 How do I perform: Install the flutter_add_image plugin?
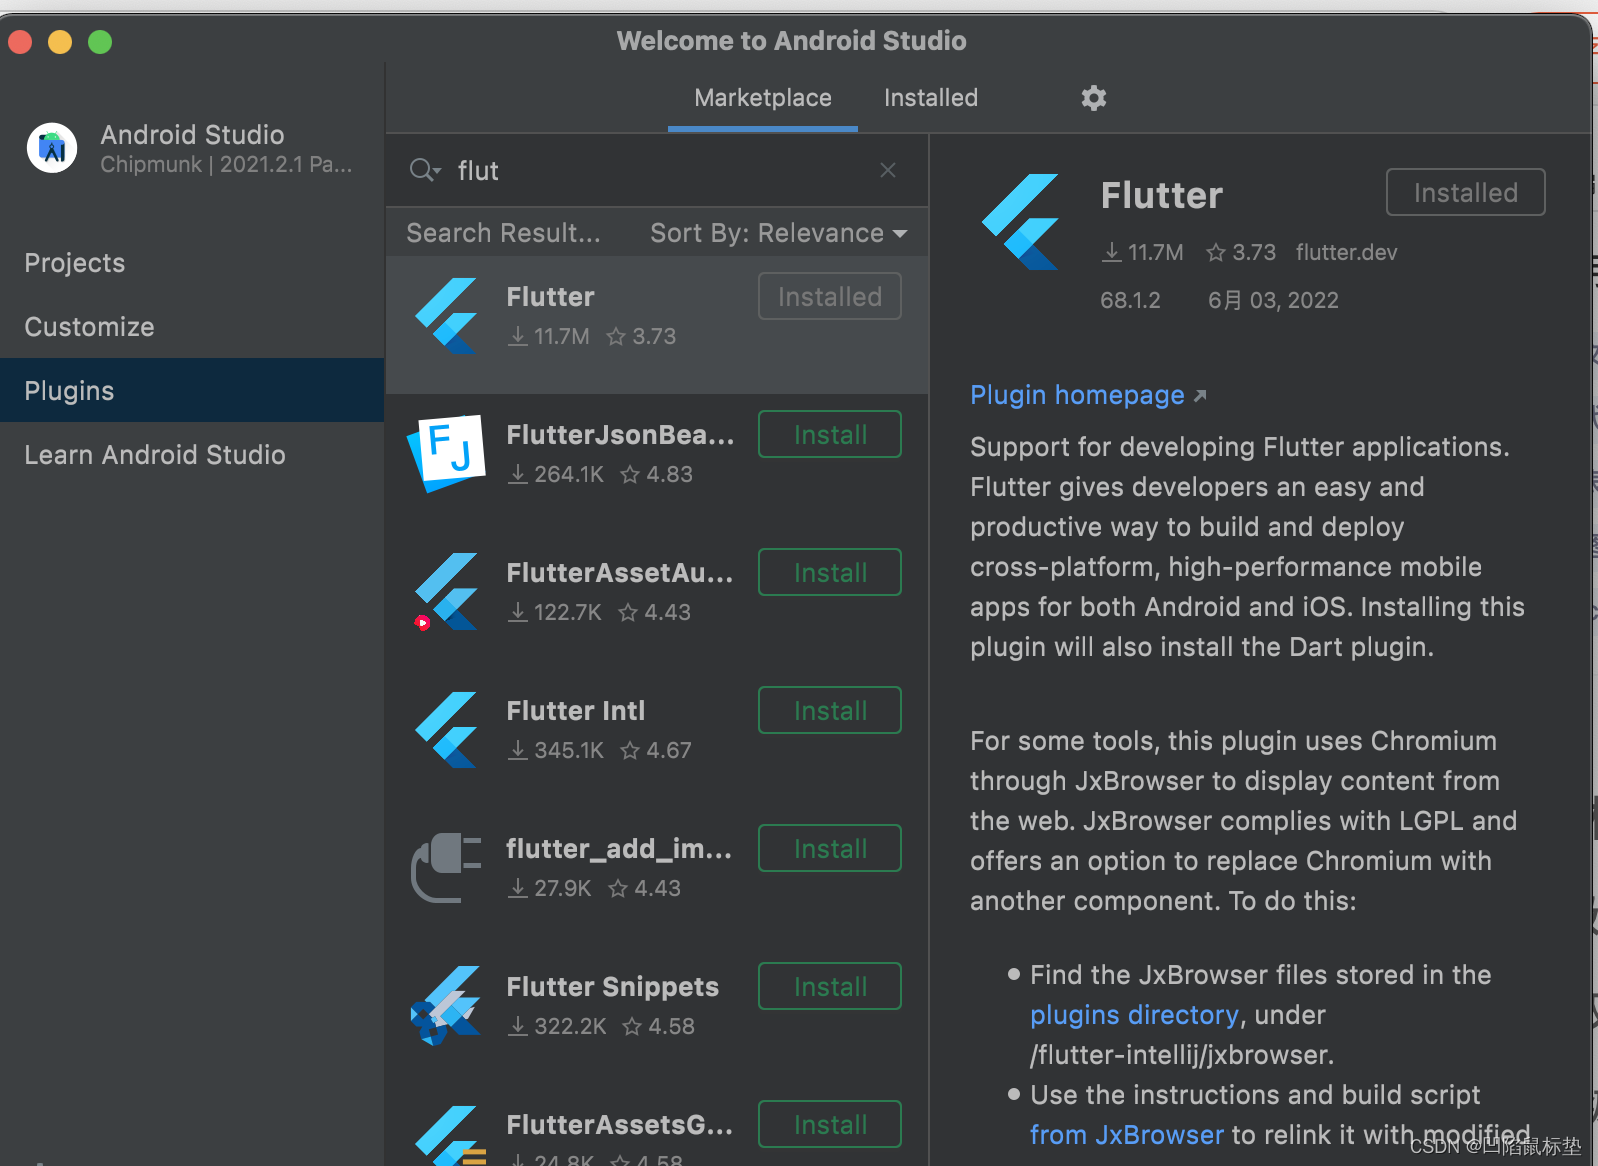click(x=830, y=848)
